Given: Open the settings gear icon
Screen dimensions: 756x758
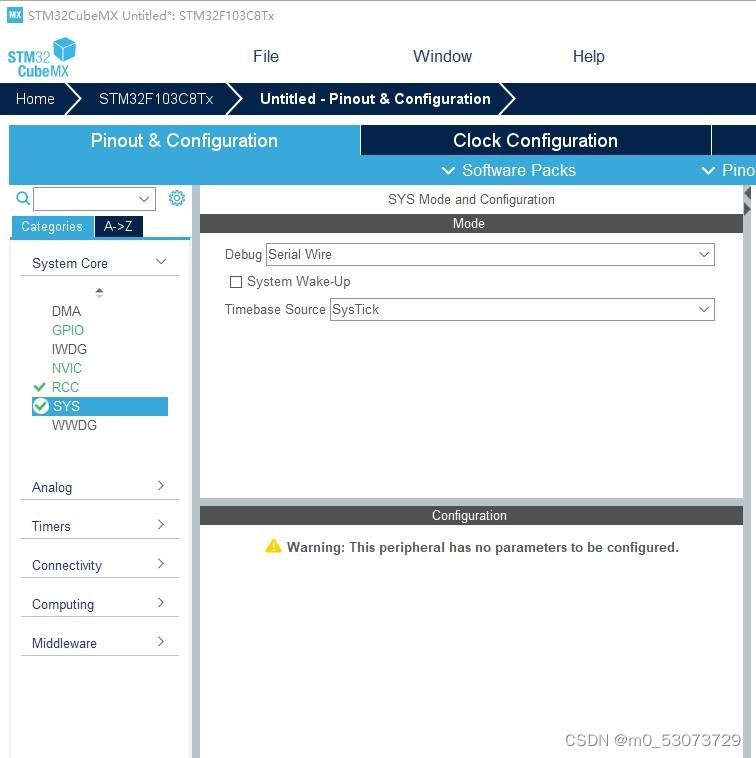Looking at the screenshot, I should tap(177, 198).
